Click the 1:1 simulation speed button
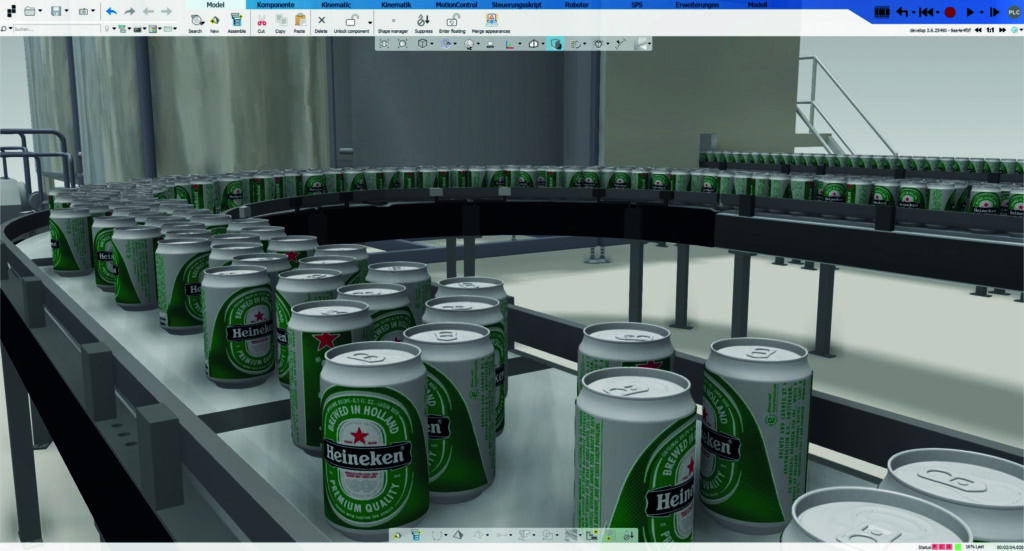This screenshot has width=1024, height=551. [989, 30]
